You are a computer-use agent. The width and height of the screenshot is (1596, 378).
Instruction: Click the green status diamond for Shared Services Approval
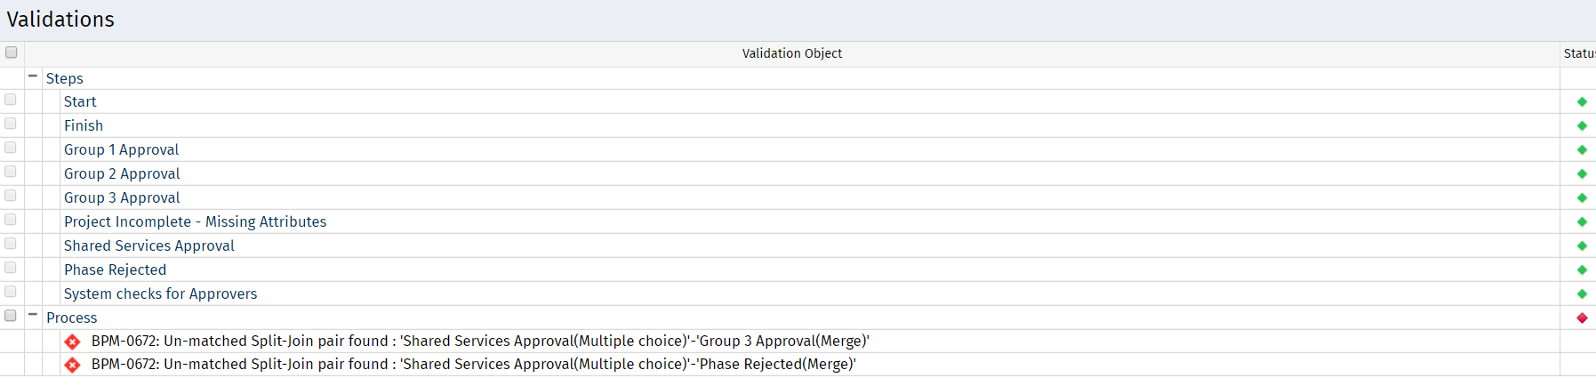1582,246
